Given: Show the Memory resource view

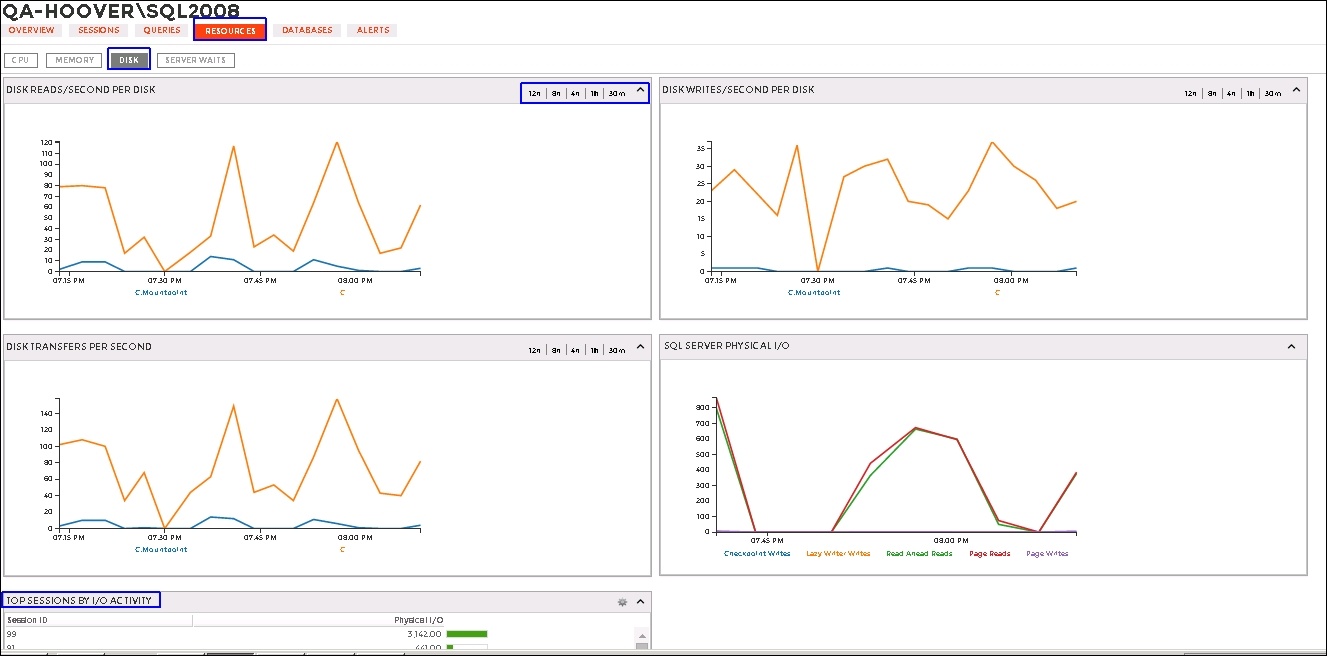Looking at the screenshot, I should pyautogui.click(x=75, y=60).
